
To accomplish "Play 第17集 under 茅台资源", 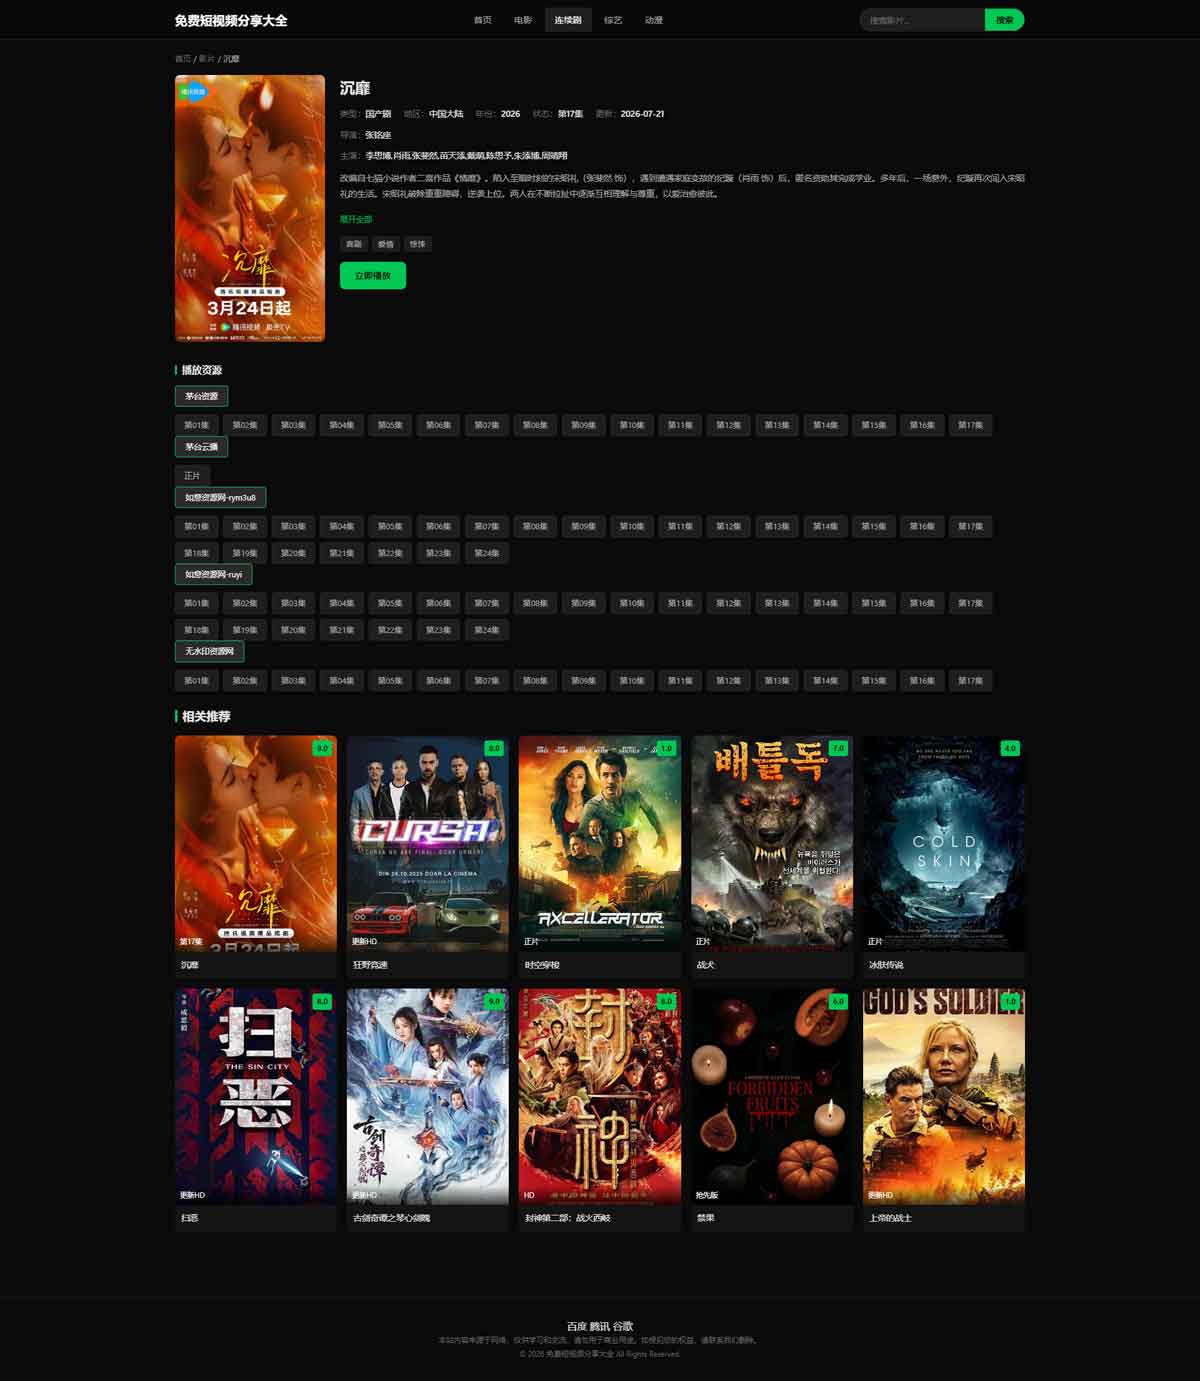I will click(970, 425).
